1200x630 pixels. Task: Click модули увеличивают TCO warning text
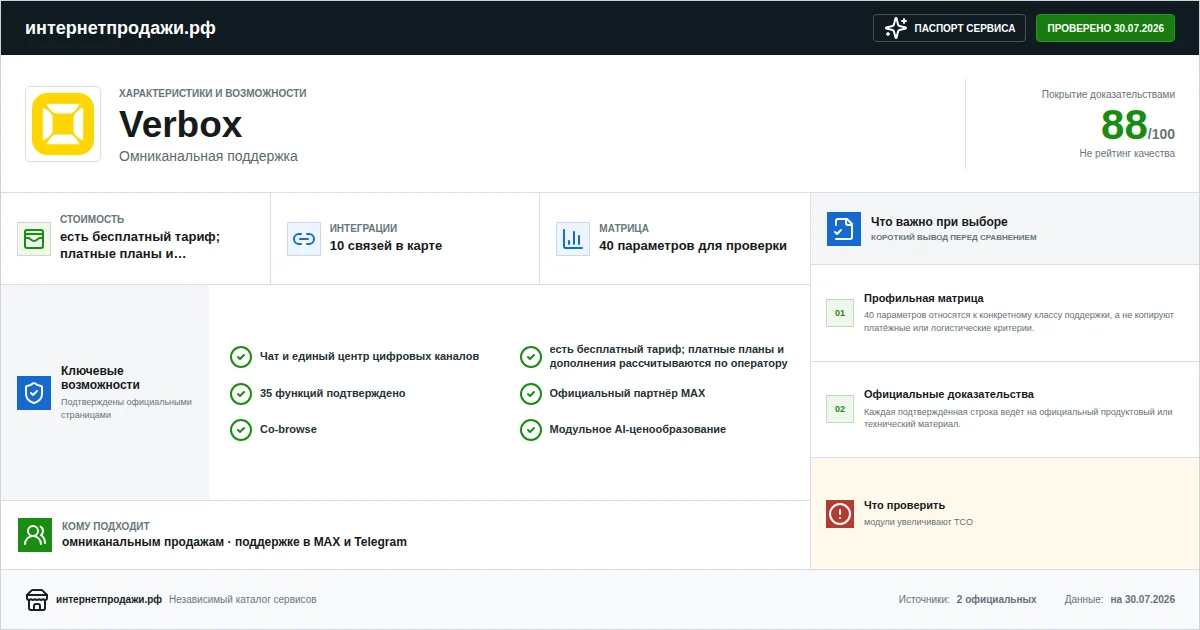coord(918,522)
